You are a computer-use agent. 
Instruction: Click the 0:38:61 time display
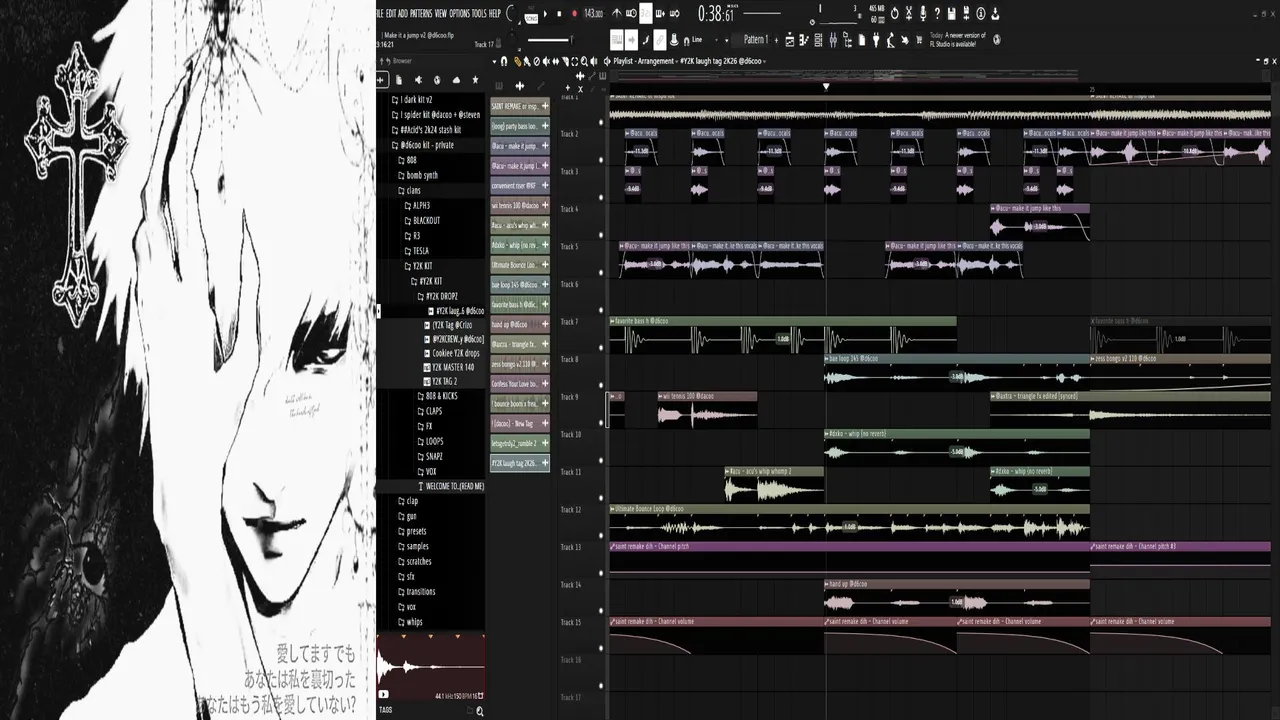(716, 14)
